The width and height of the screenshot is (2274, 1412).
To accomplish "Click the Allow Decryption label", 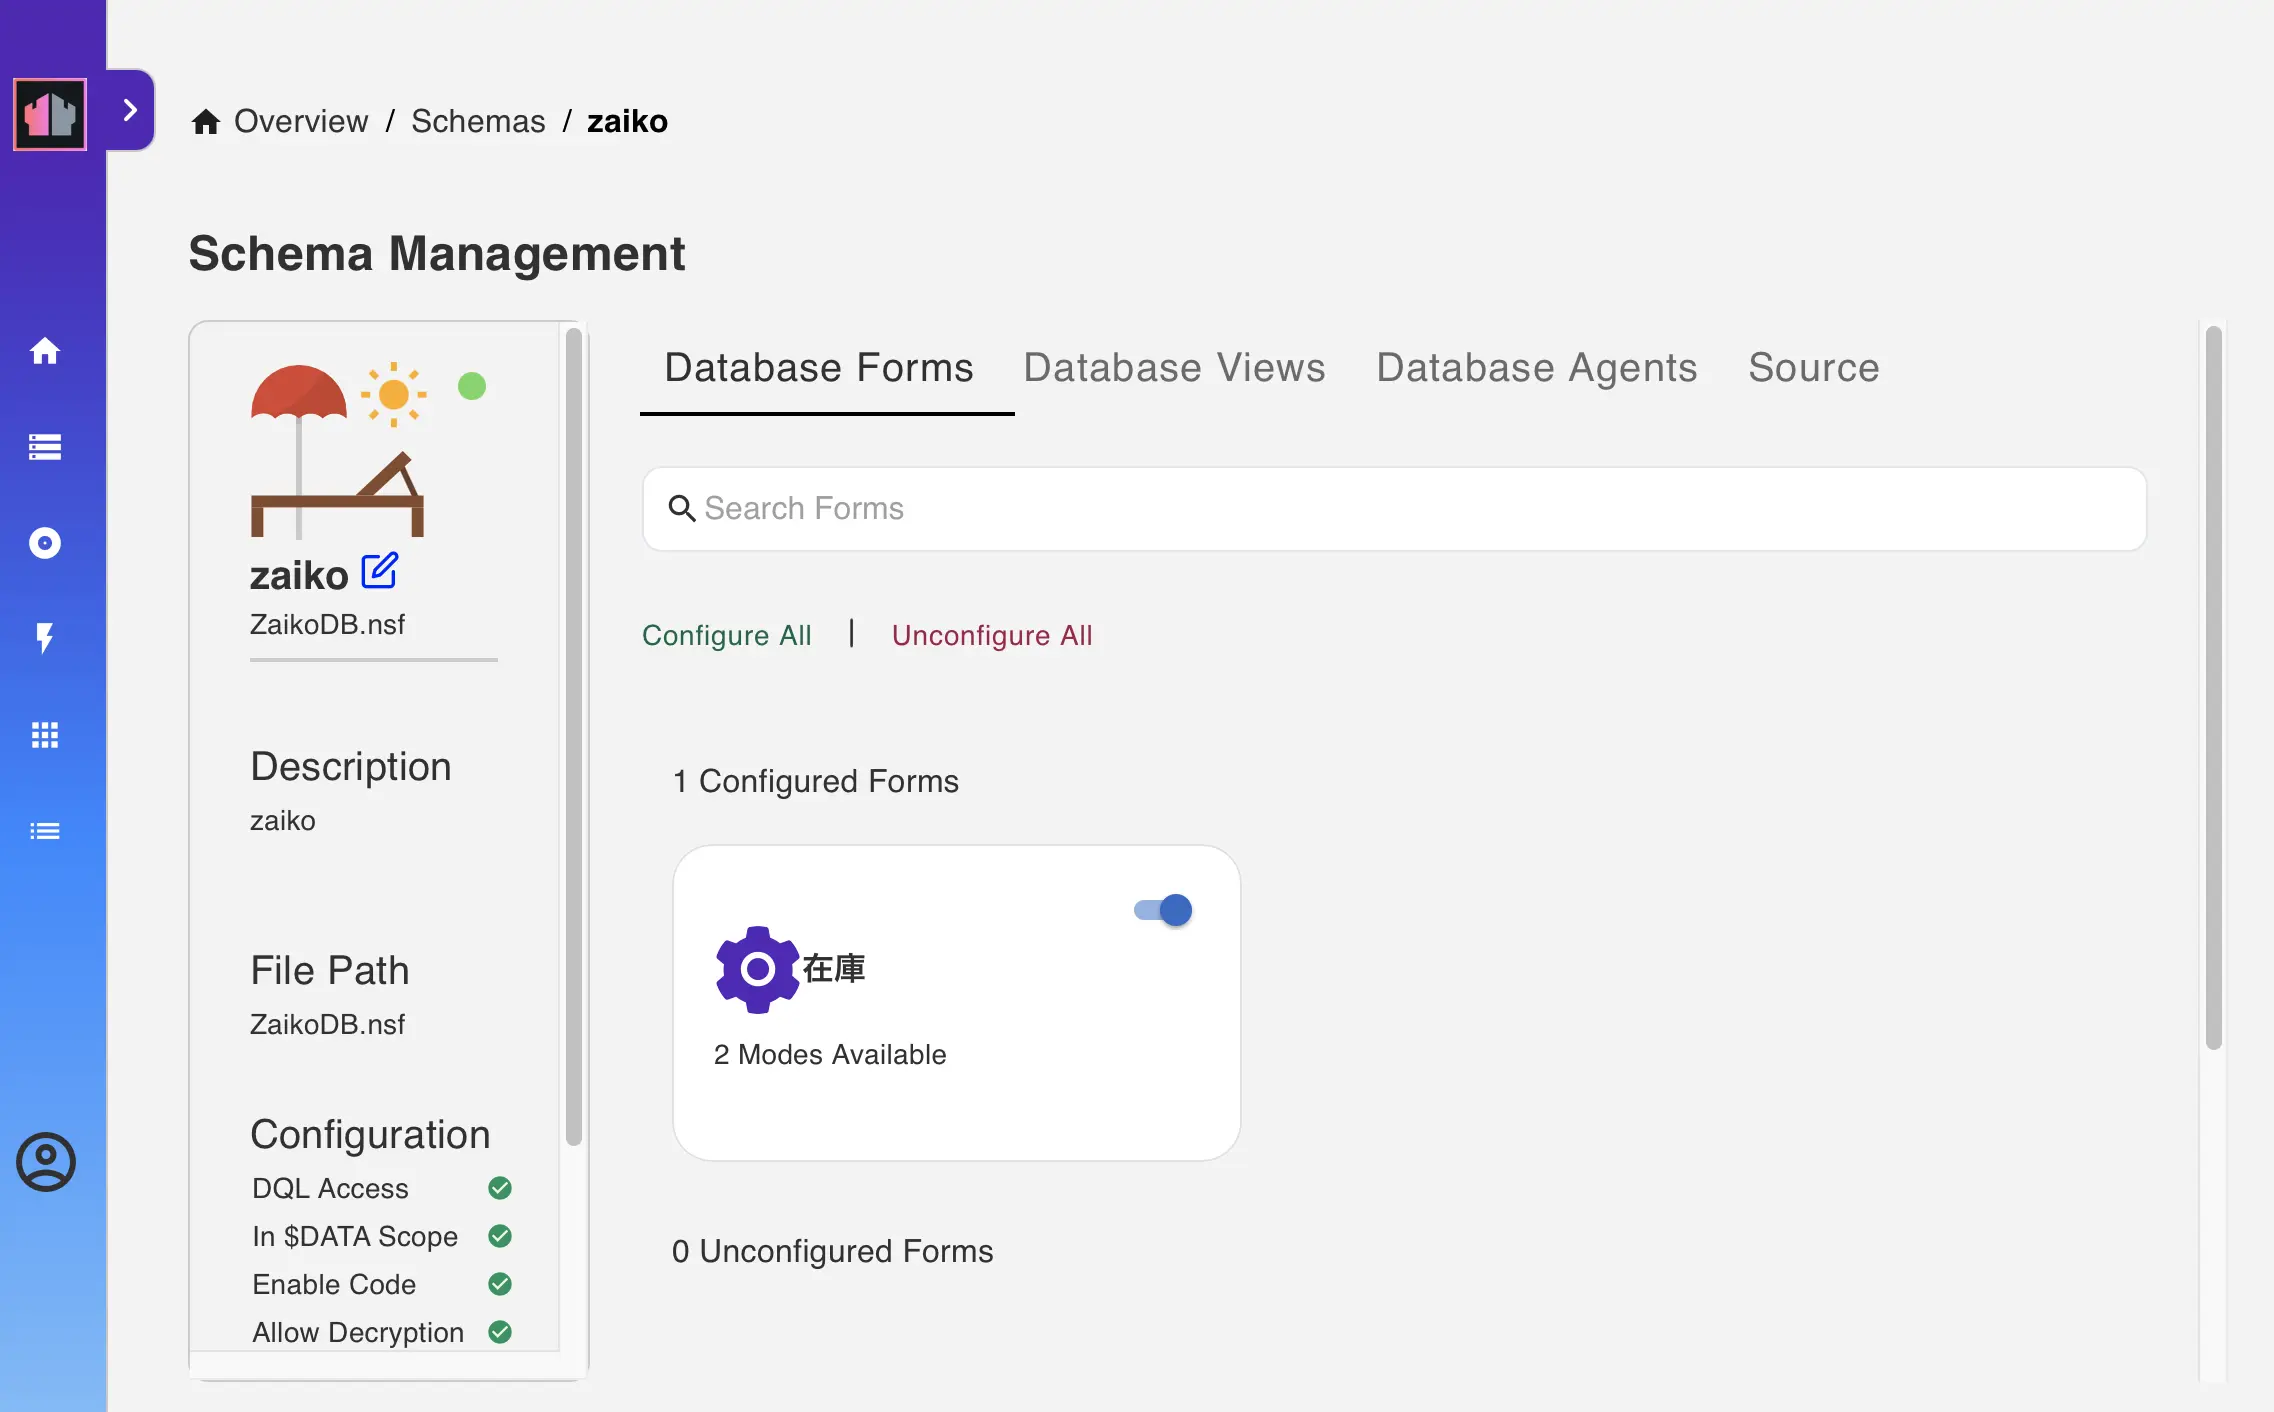I will [358, 1332].
